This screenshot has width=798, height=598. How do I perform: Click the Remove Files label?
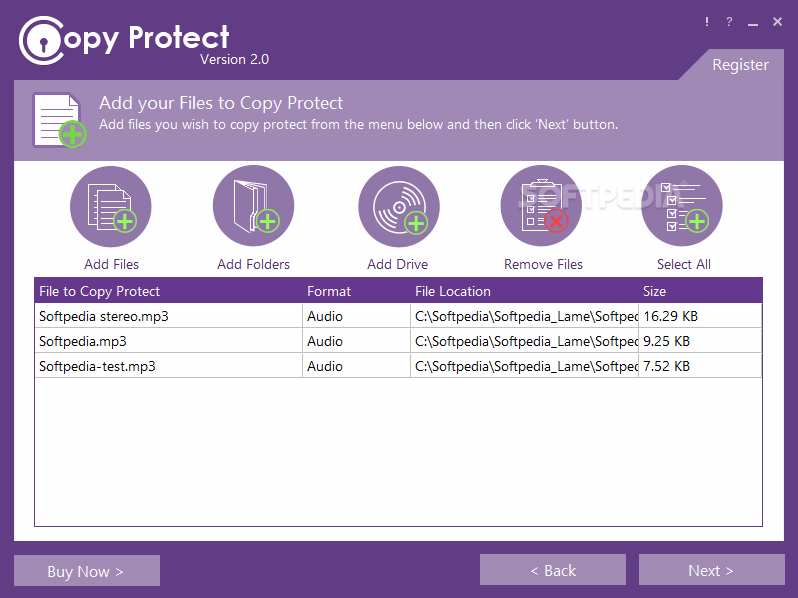(x=543, y=264)
